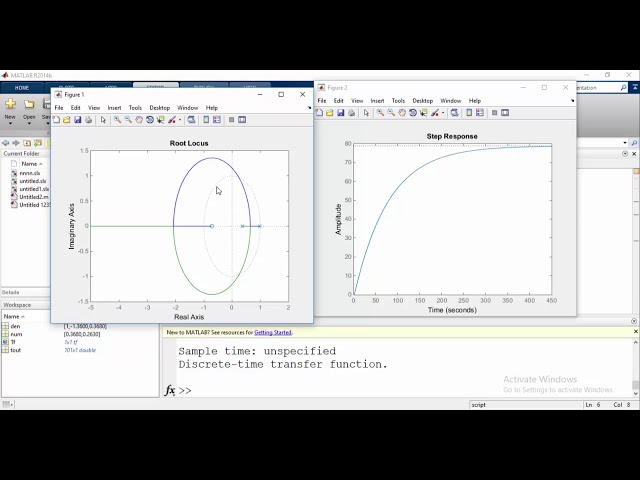640x480 pixels.
Task: Open Brush color dropdown arrow in Figure 1
Action: tap(180, 120)
